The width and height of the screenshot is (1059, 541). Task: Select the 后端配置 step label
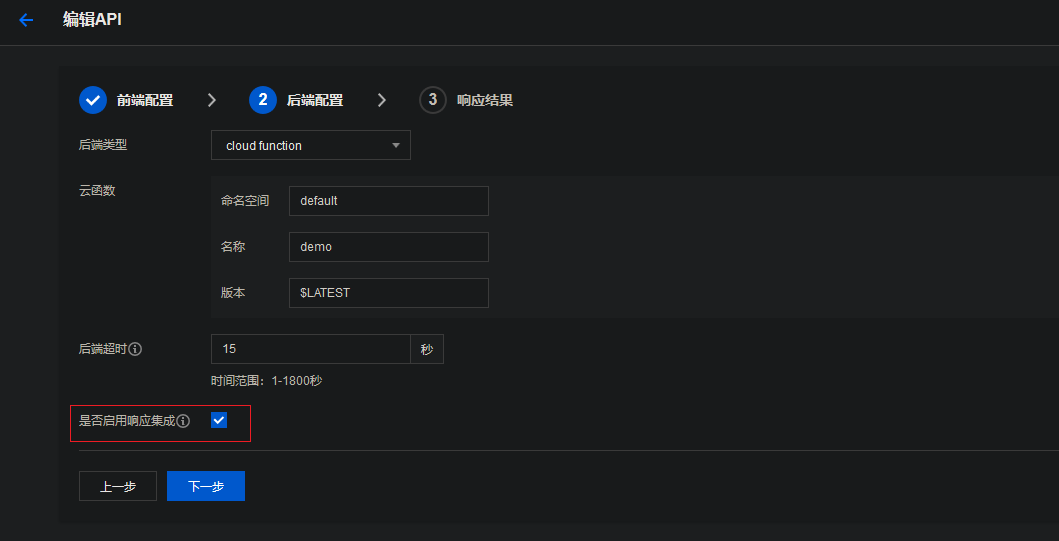click(315, 101)
